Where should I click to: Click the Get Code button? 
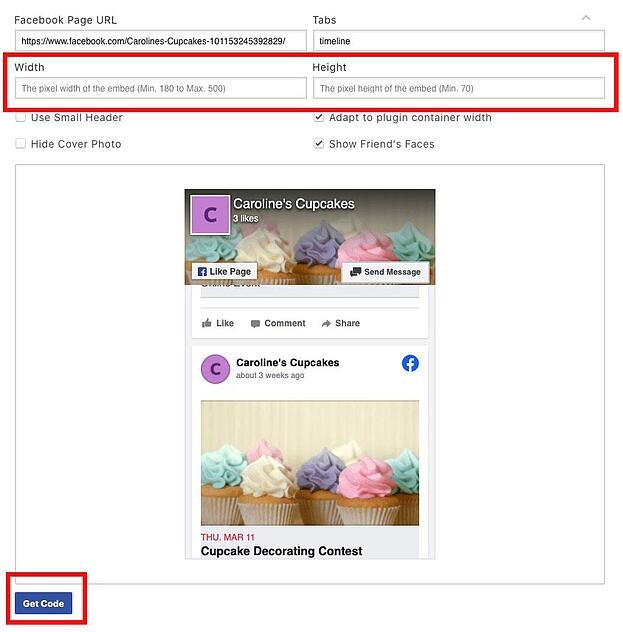coord(44,603)
